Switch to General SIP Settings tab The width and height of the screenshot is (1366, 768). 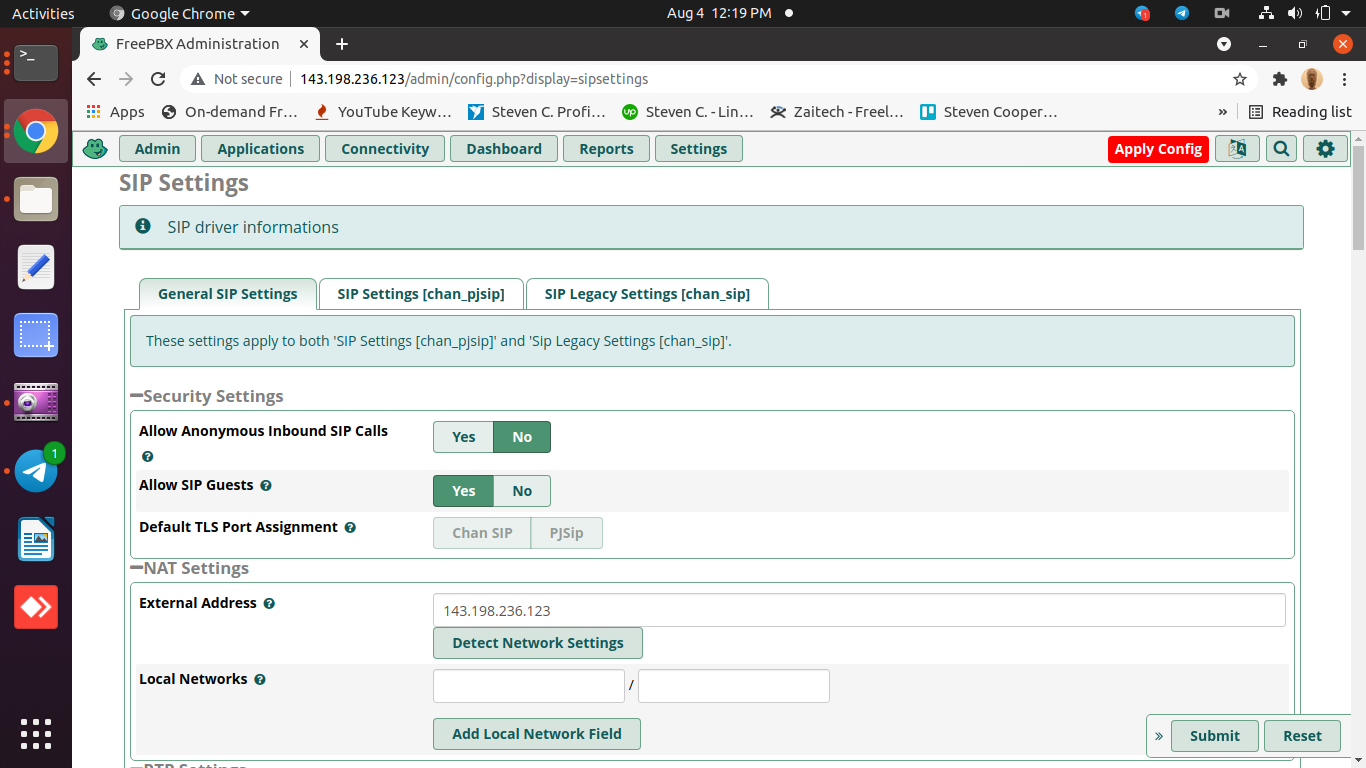click(x=227, y=294)
